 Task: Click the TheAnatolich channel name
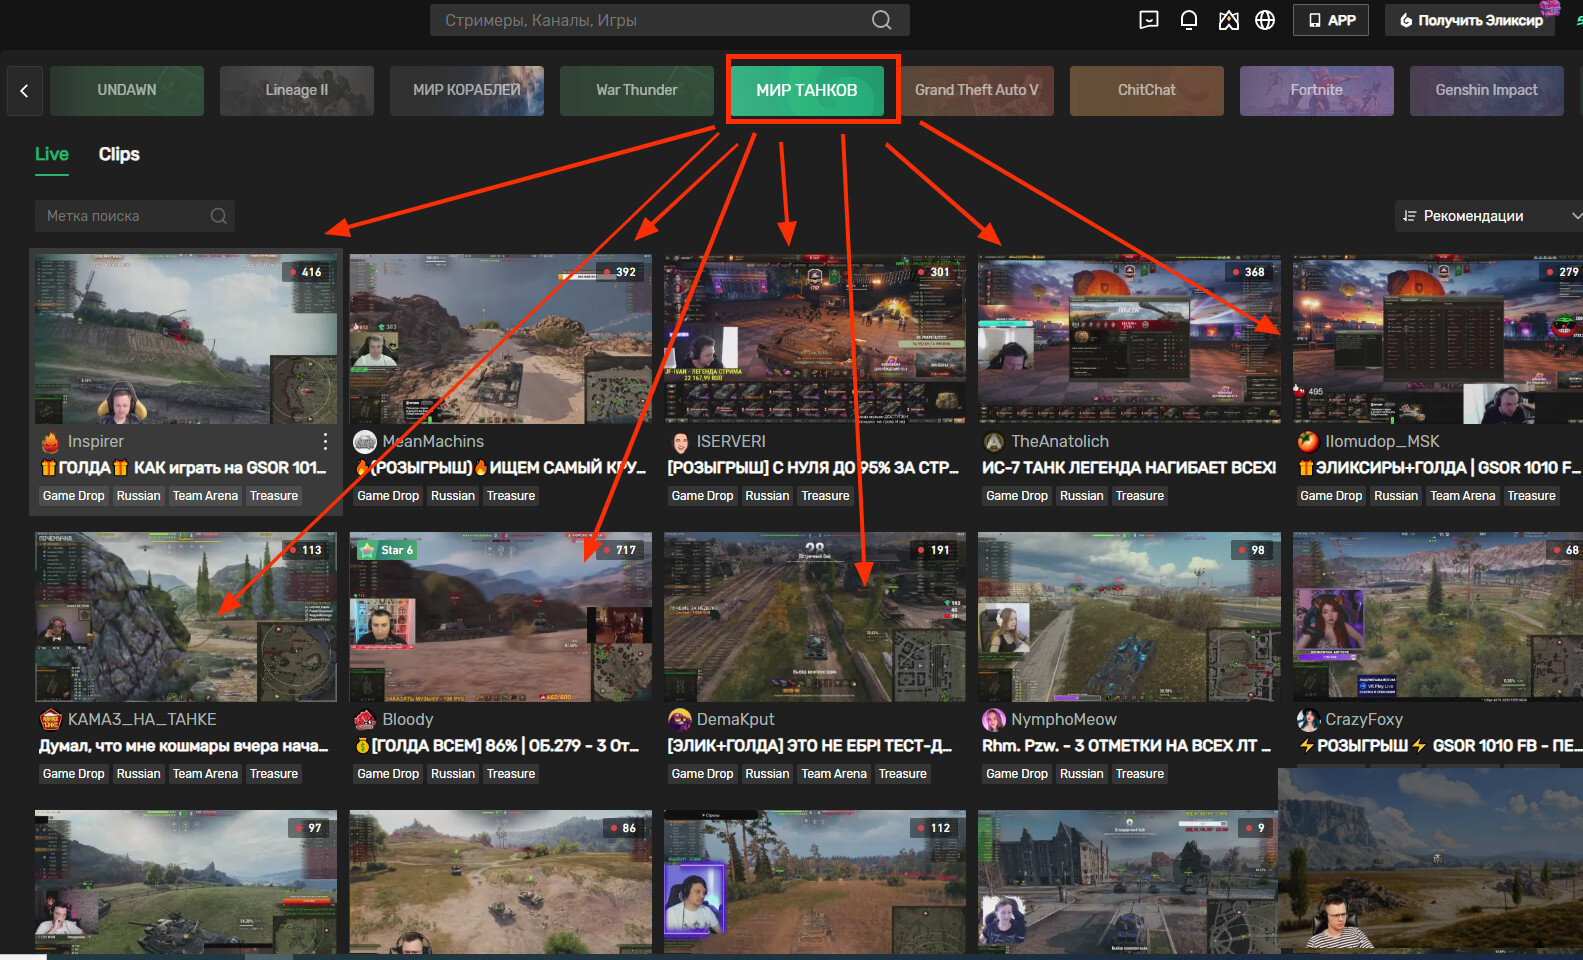tap(1060, 441)
